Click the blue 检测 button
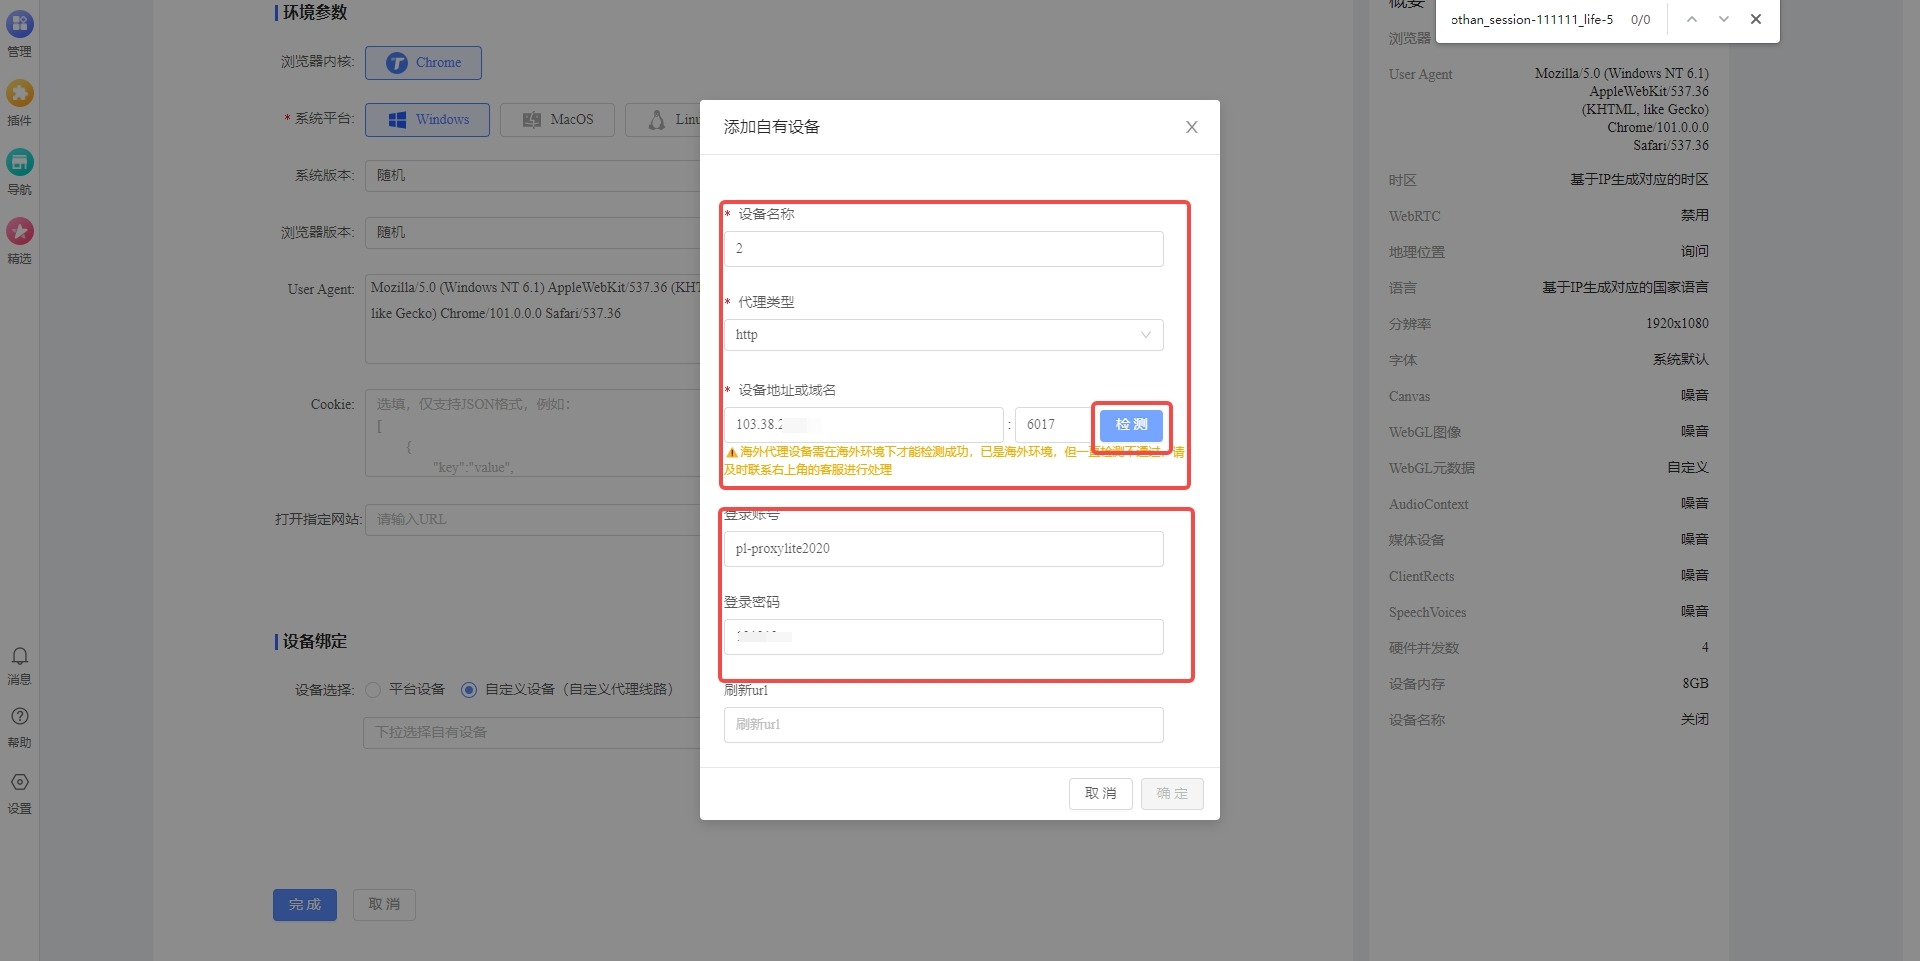This screenshot has height=961, width=1920. pos(1131,425)
